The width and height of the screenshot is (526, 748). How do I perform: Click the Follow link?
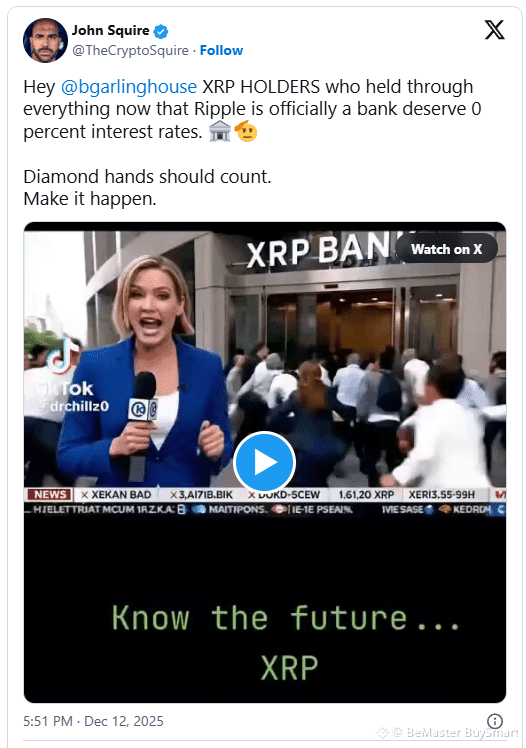[221, 50]
